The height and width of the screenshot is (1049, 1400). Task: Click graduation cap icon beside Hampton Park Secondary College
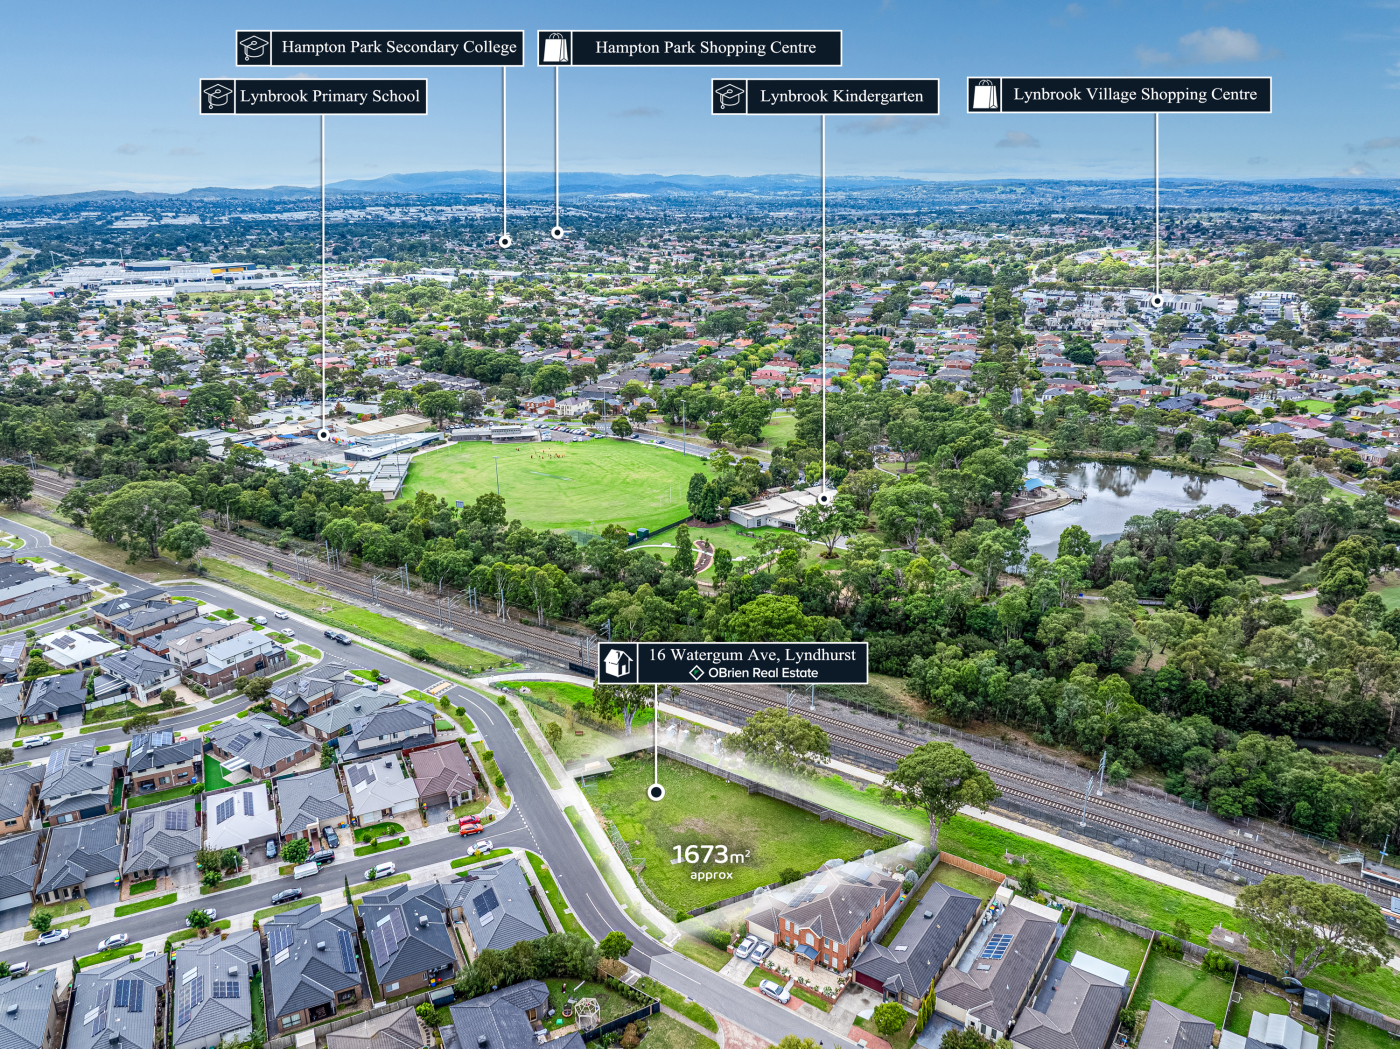[x=254, y=48]
